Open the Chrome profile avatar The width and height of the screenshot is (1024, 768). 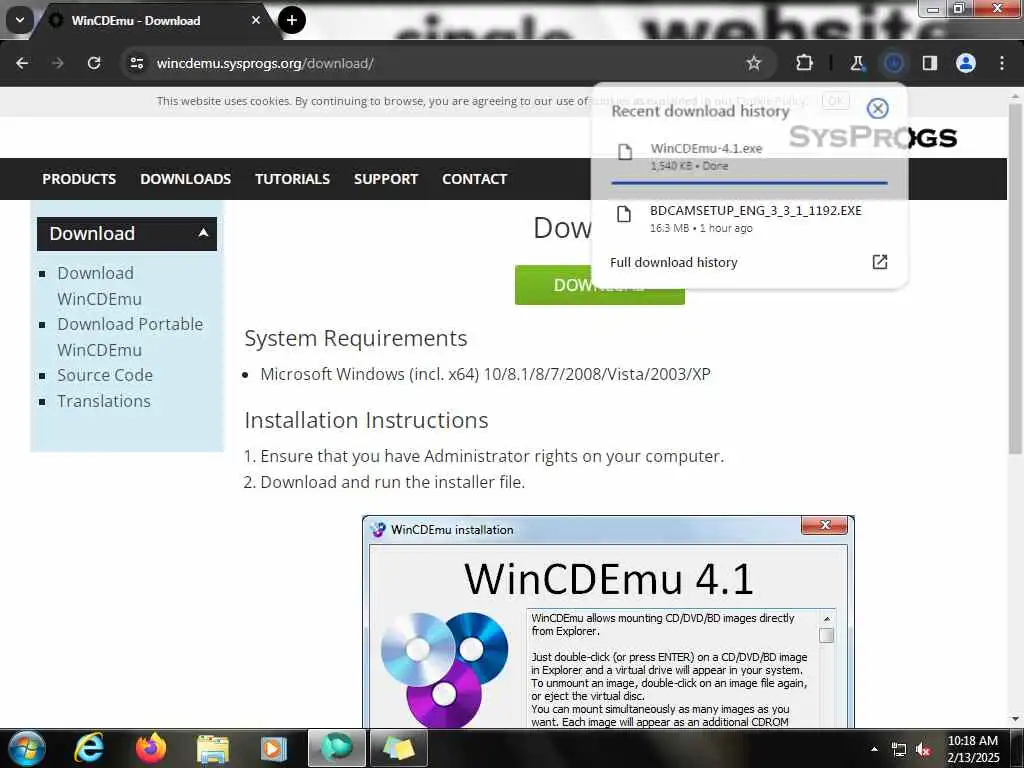966,63
